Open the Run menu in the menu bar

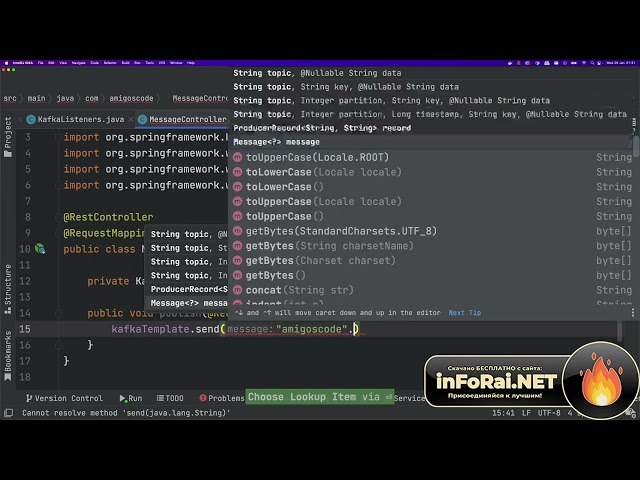click(x=138, y=63)
